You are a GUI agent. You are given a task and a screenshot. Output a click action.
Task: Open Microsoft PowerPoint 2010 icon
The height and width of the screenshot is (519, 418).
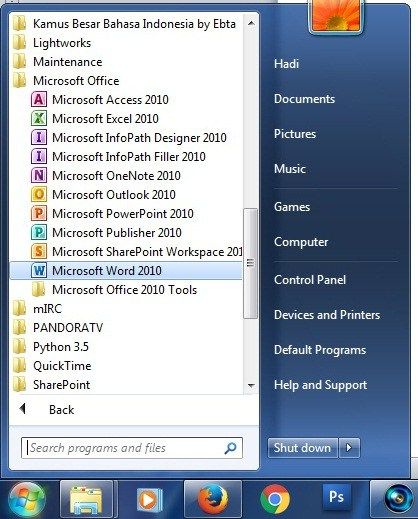coord(39,213)
